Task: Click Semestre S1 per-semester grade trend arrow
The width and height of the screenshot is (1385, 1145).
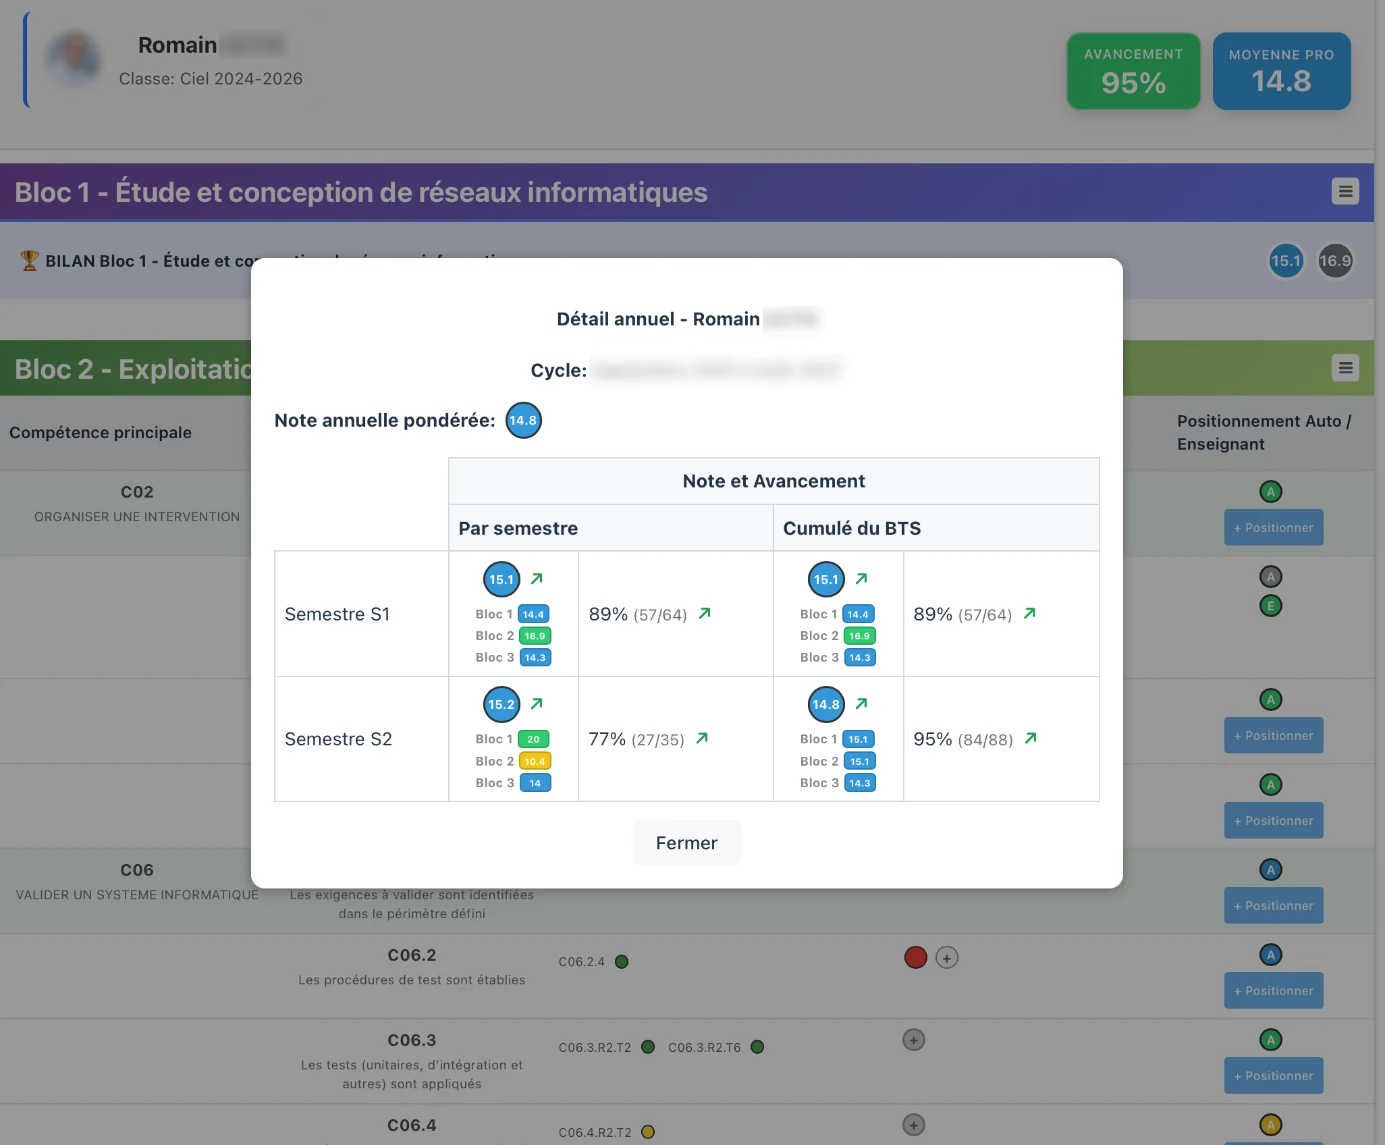Action: coord(537,578)
